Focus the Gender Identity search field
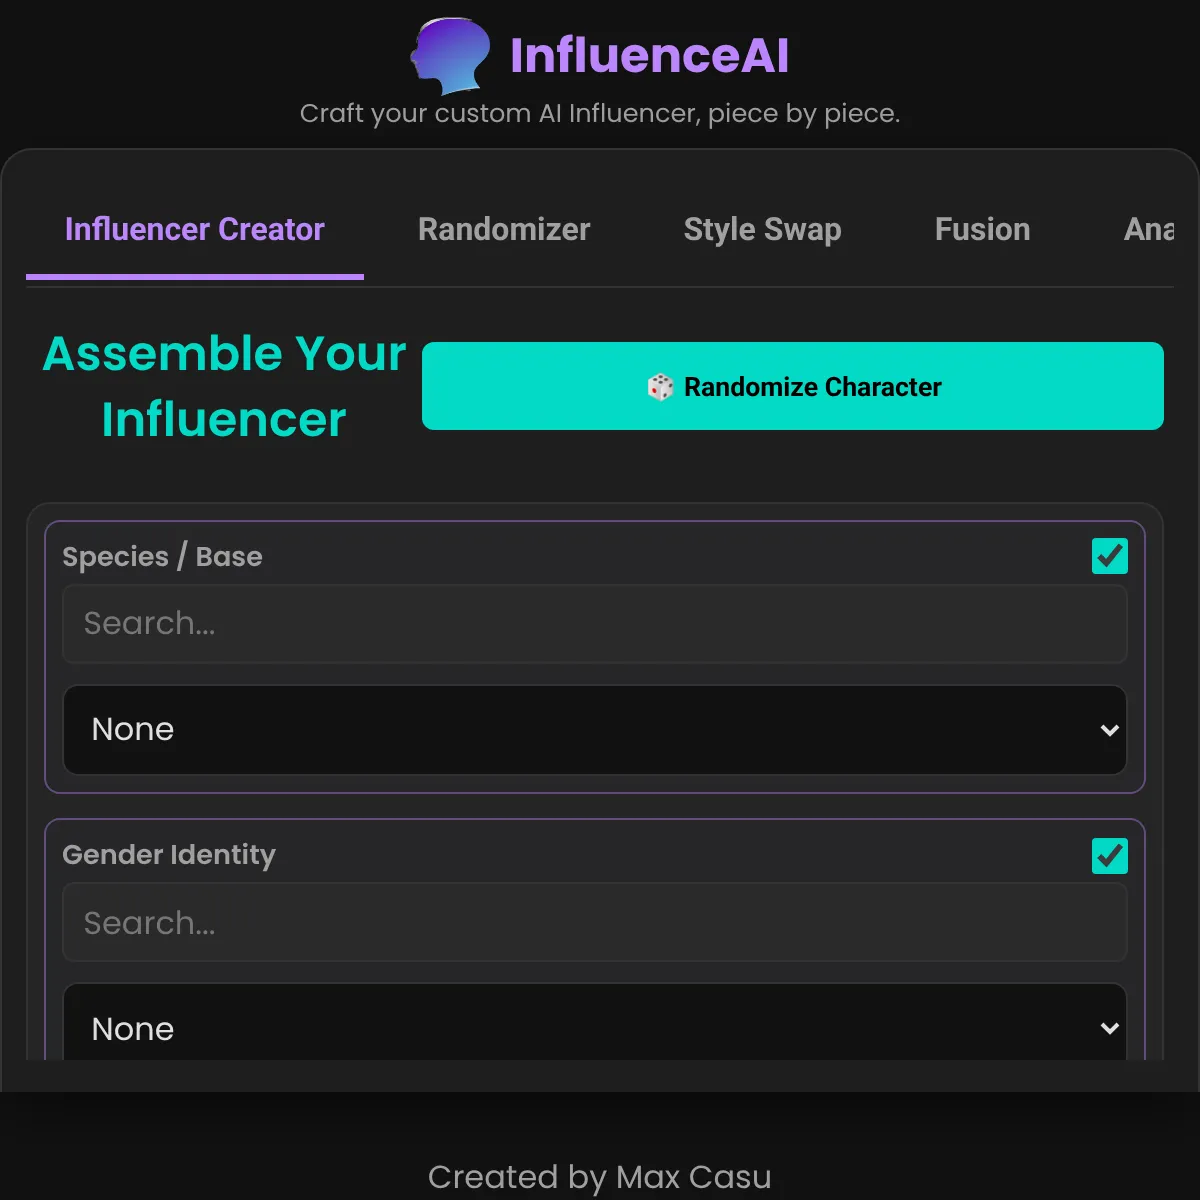This screenshot has width=1200, height=1200. 594,923
